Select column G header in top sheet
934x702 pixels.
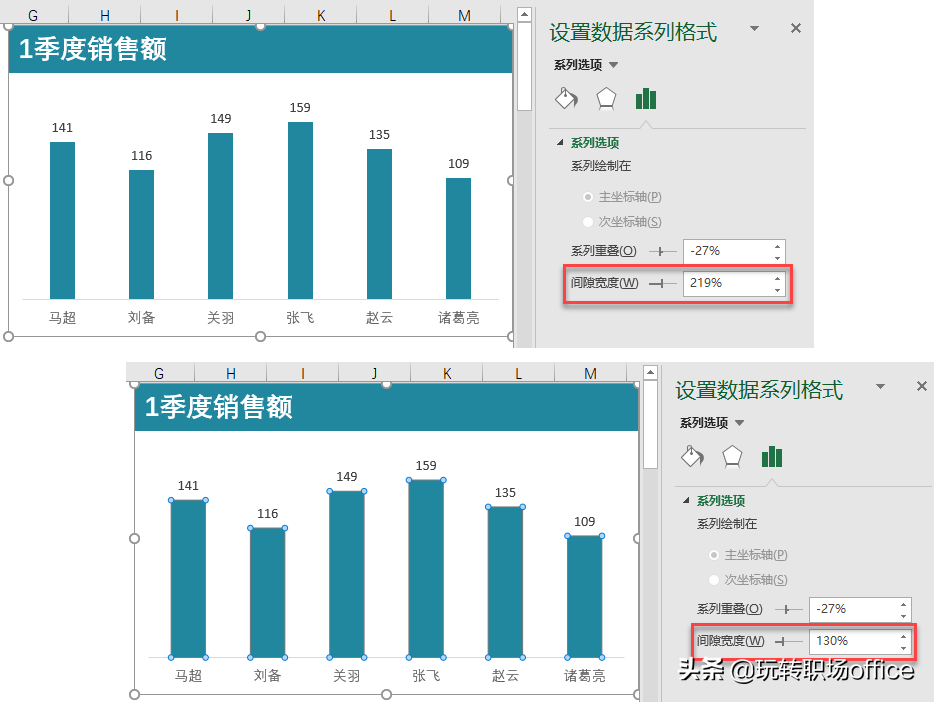pyautogui.click(x=33, y=15)
